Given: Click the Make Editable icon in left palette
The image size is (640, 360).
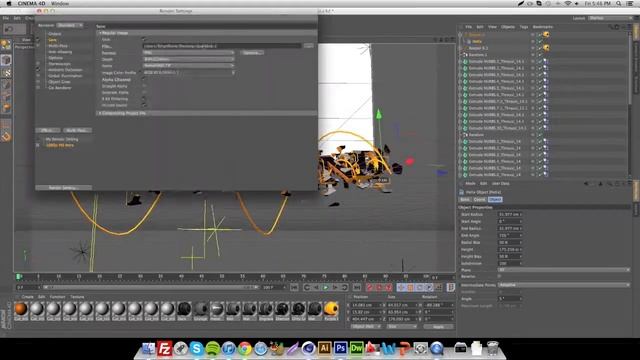Looking at the screenshot, I should (x=6, y=44).
